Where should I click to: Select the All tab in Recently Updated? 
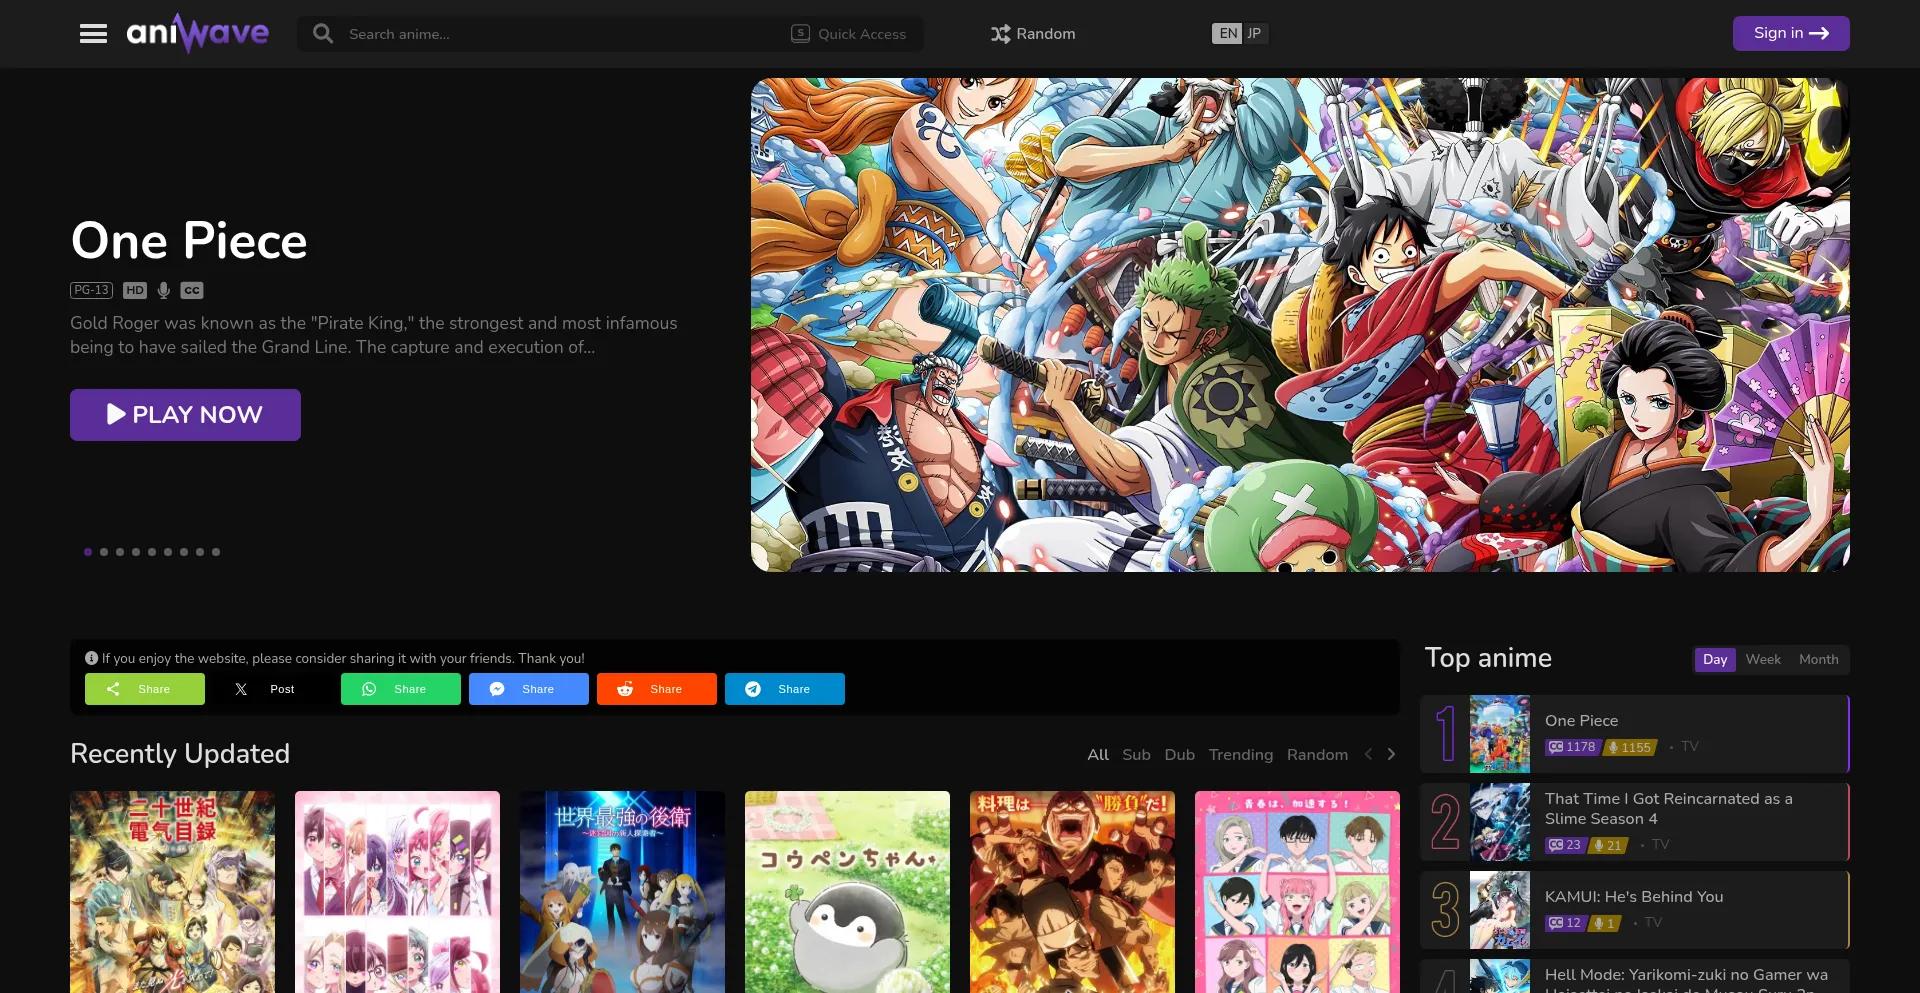pos(1098,755)
